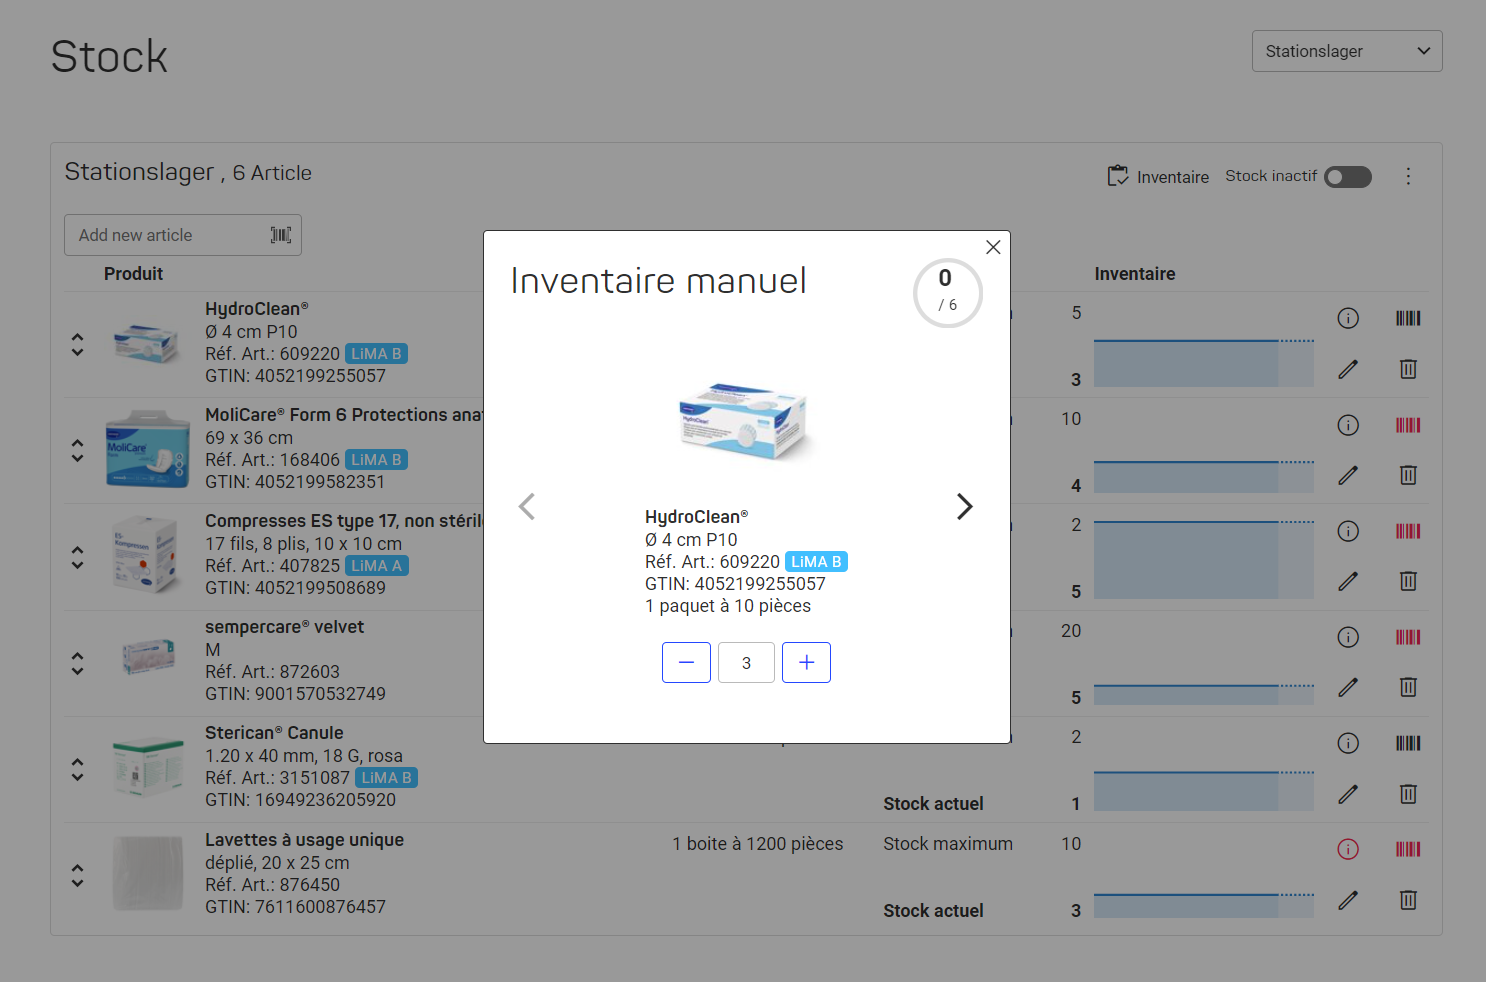
Task: Start Inventaire from the clipboard icon
Action: coord(1118,176)
